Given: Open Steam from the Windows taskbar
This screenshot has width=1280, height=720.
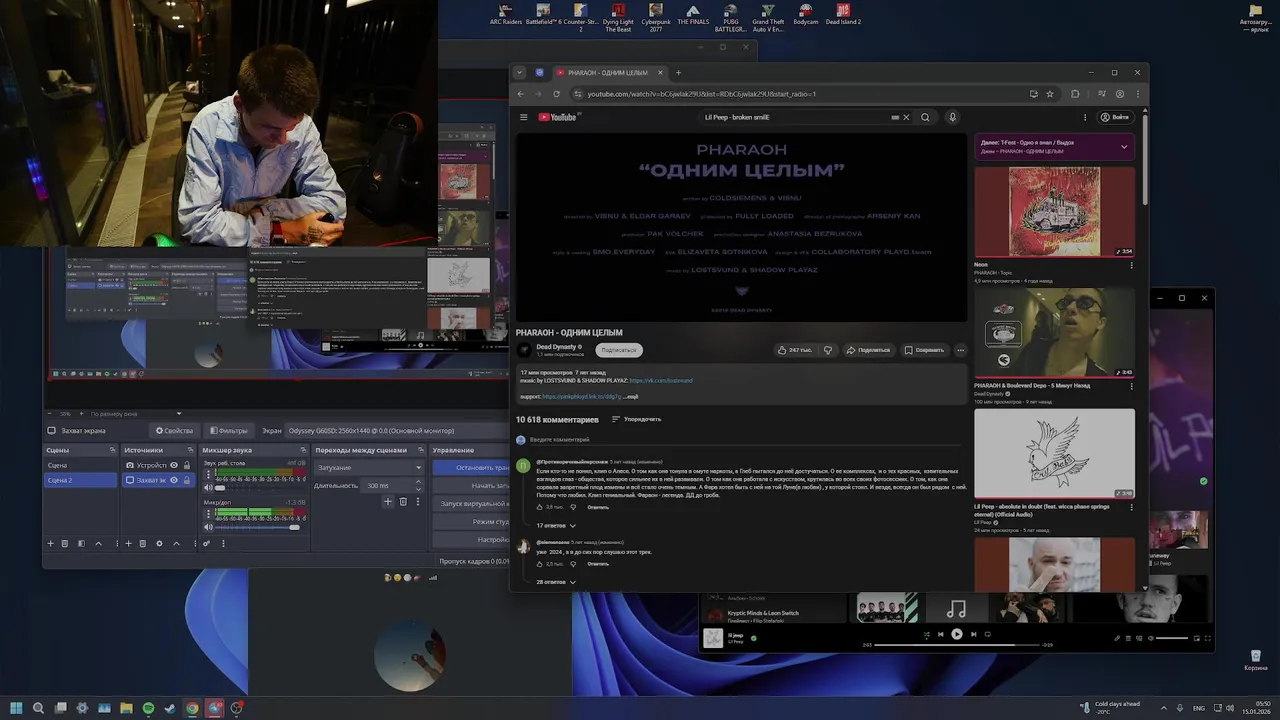Looking at the screenshot, I should click(x=170, y=708).
